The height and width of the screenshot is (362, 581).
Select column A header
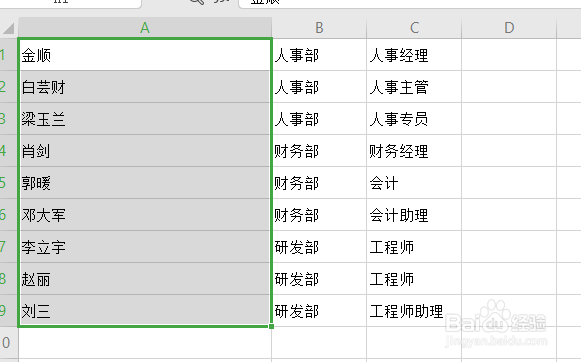point(145,28)
